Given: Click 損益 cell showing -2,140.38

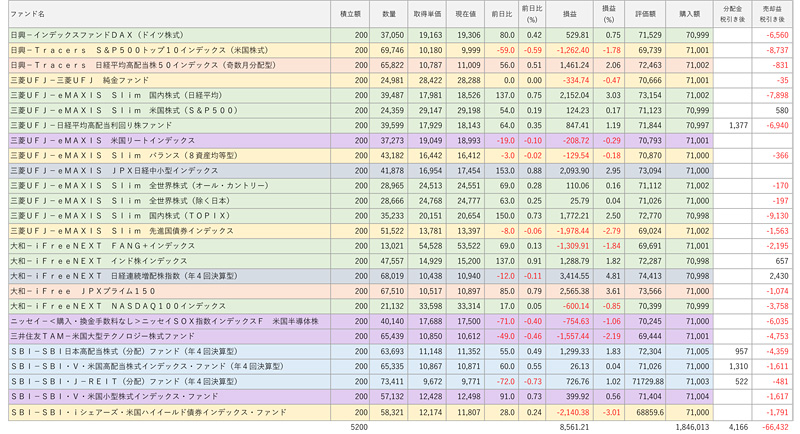Looking at the screenshot, I should 573,412.
